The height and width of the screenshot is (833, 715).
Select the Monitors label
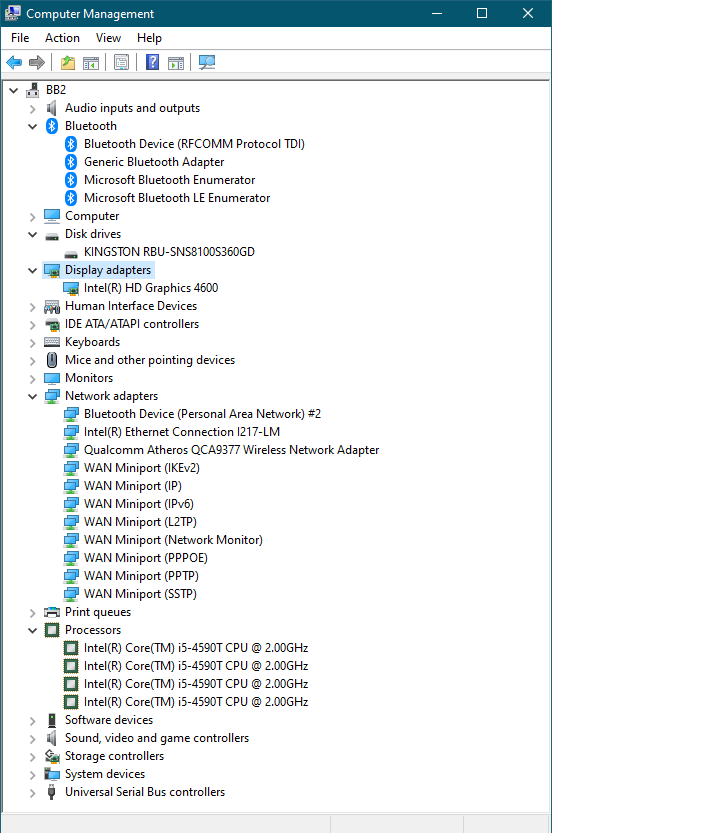click(89, 378)
